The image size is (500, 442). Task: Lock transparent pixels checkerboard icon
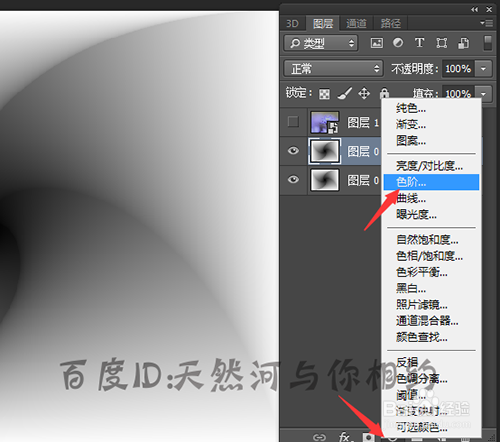pyautogui.click(x=324, y=94)
